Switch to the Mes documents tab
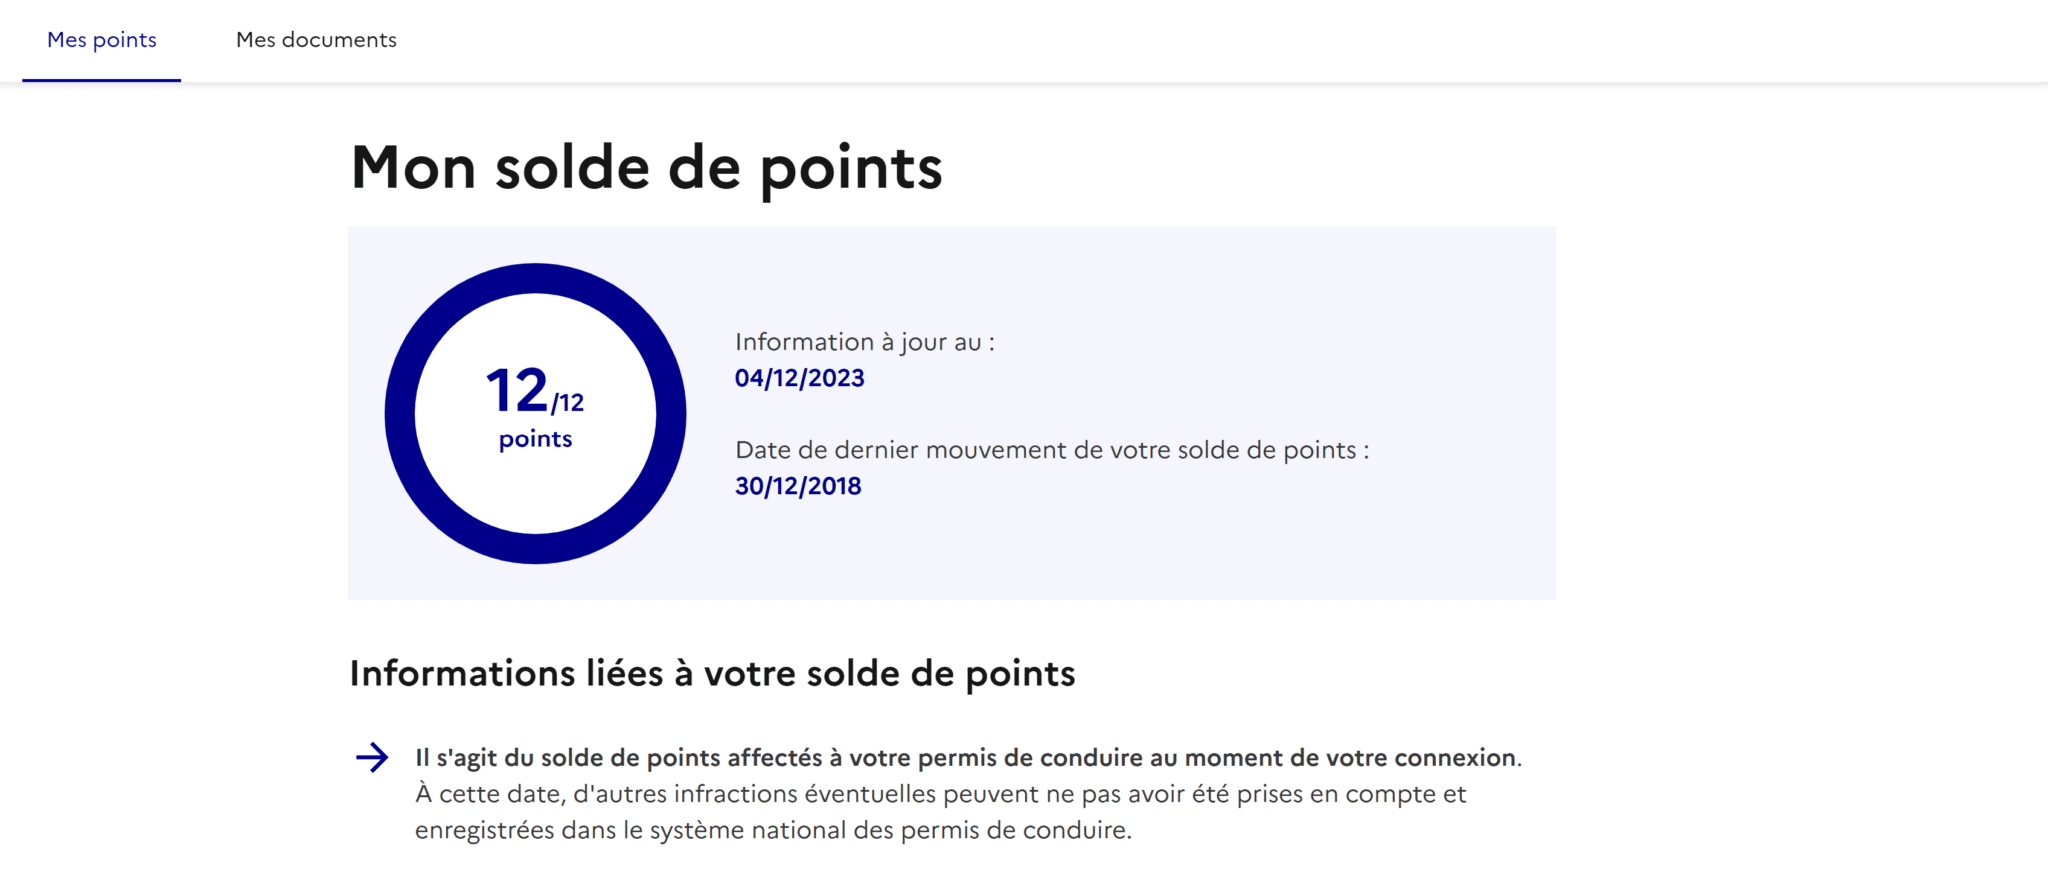Screen dimensions: 2048x875 [316, 40]
